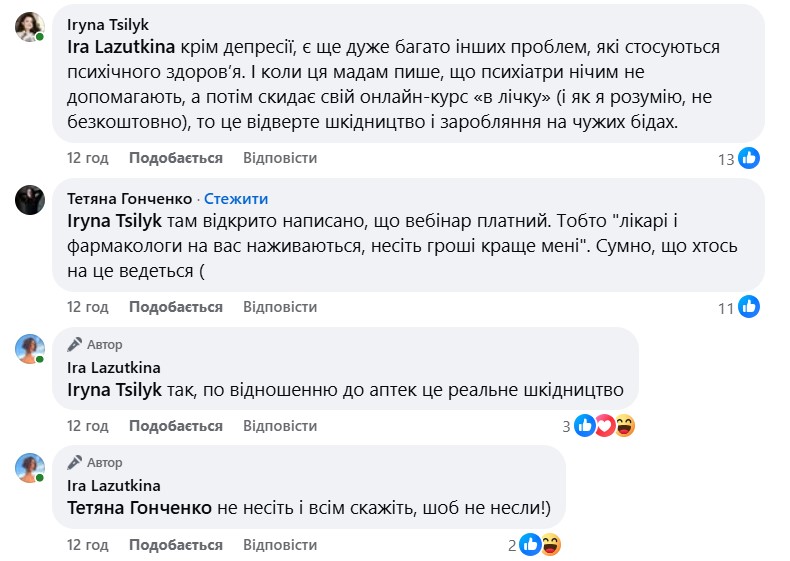790x561 pixels.
Task: Like Iryna Tsilyk's comment with Подобається
Action: [175, 158]
